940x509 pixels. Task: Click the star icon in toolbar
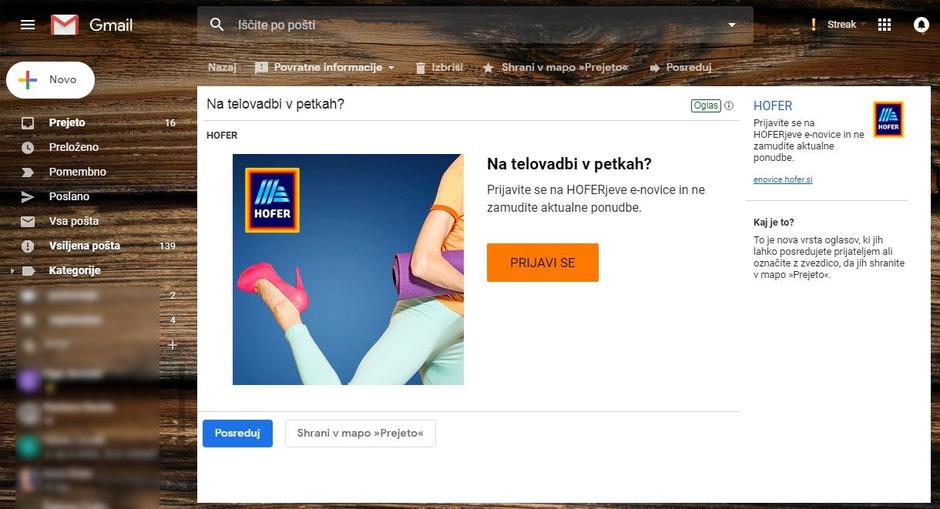coord(488,68)
